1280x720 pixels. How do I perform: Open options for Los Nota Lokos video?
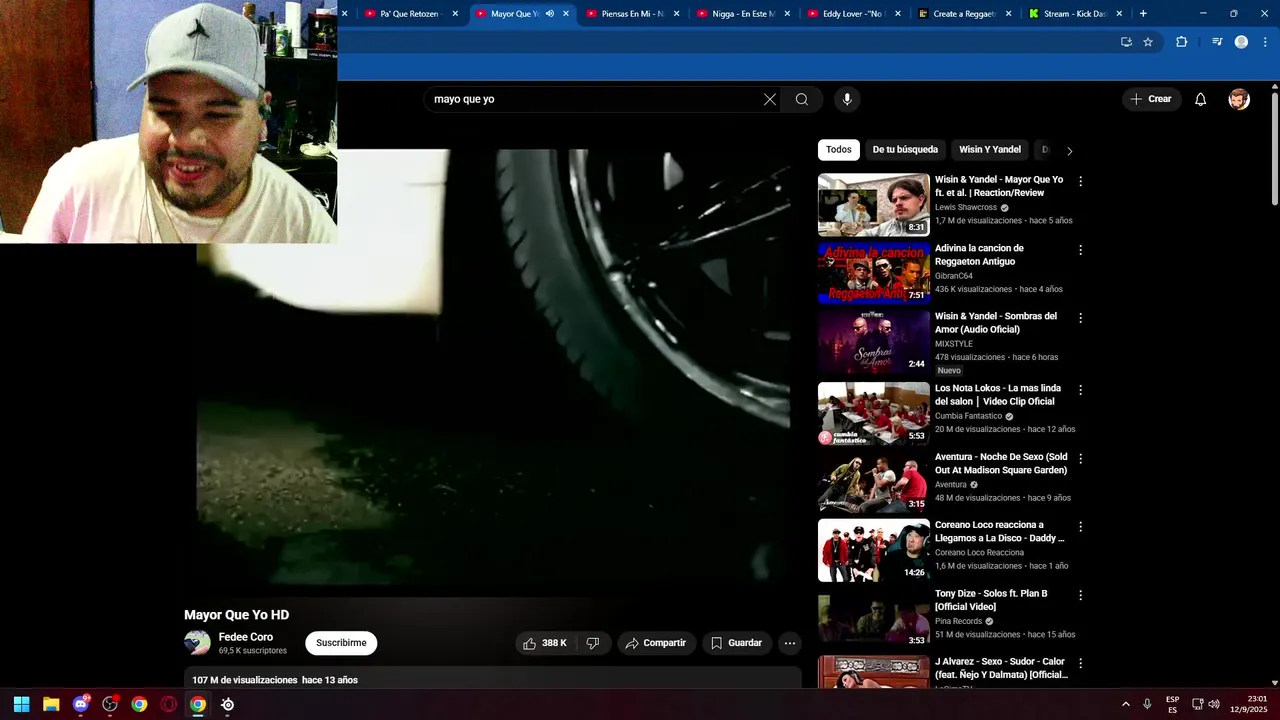[x=1080, y=390]
